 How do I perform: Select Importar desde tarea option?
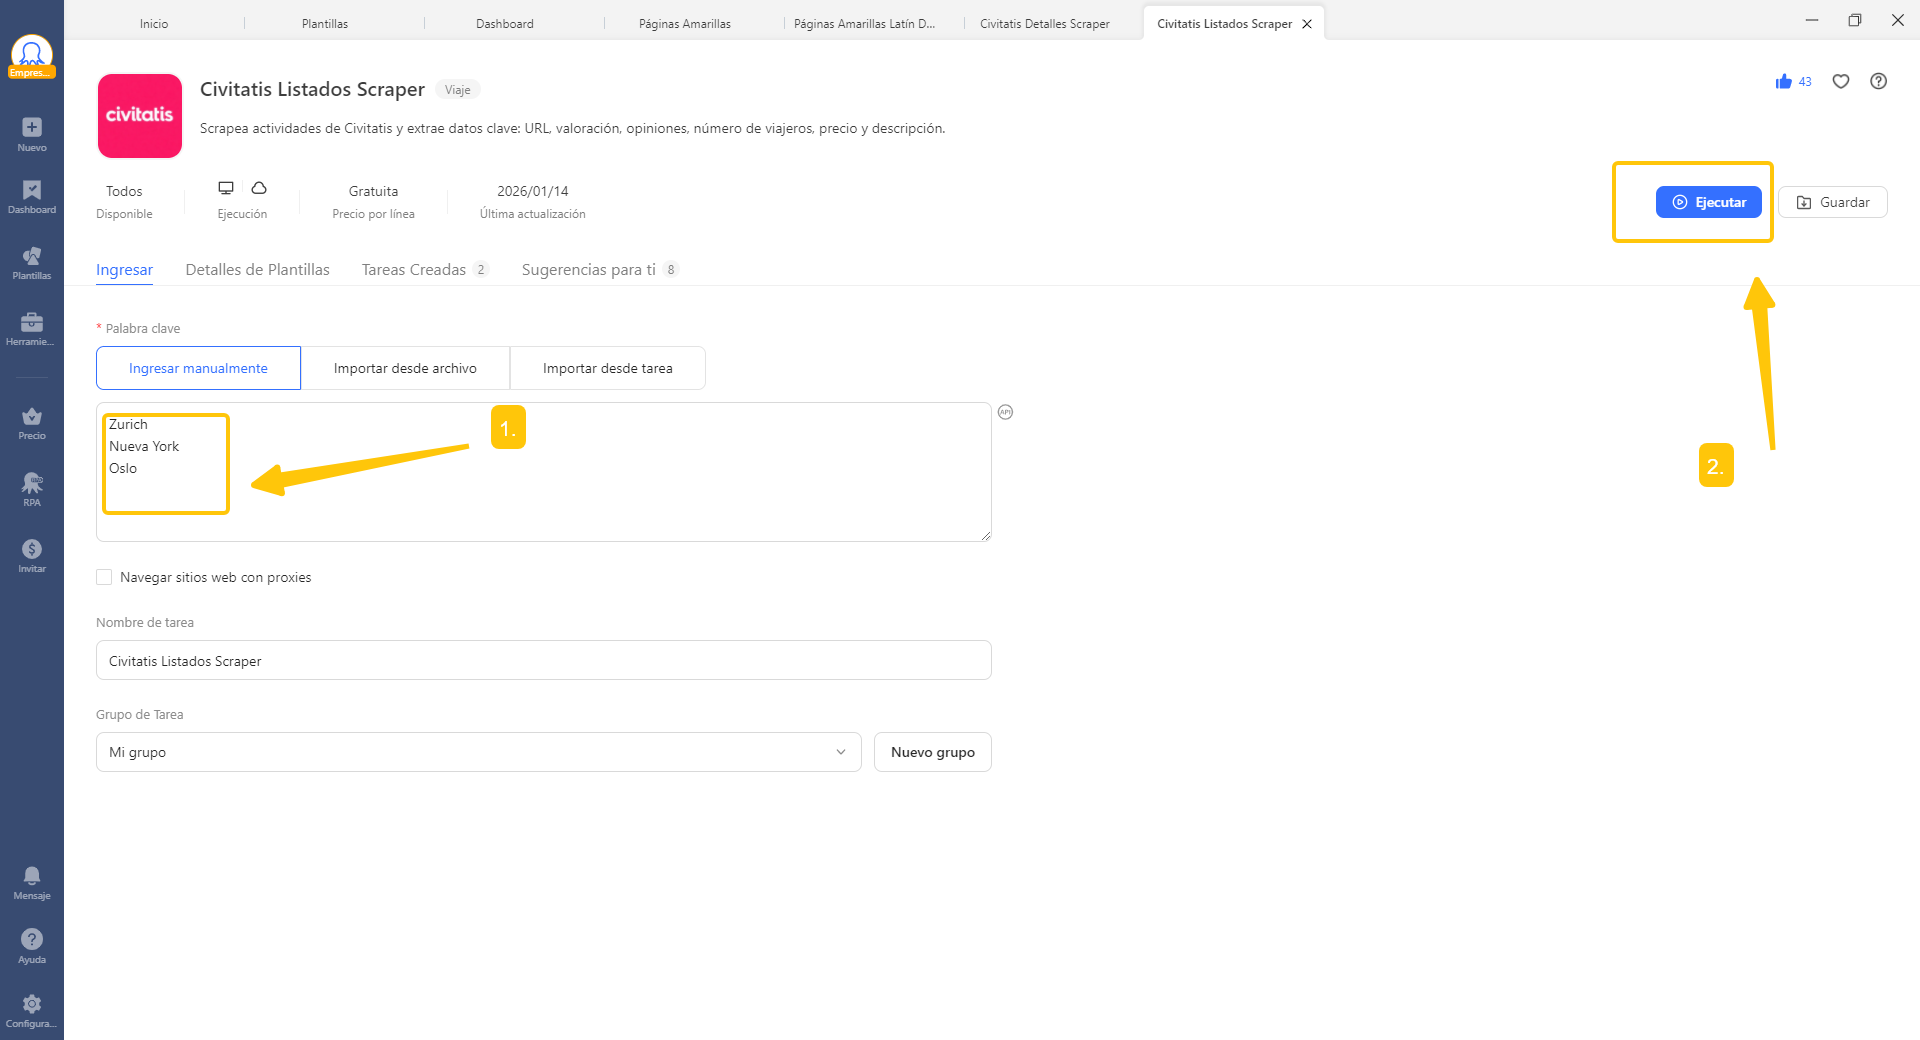tap(607, 368)
